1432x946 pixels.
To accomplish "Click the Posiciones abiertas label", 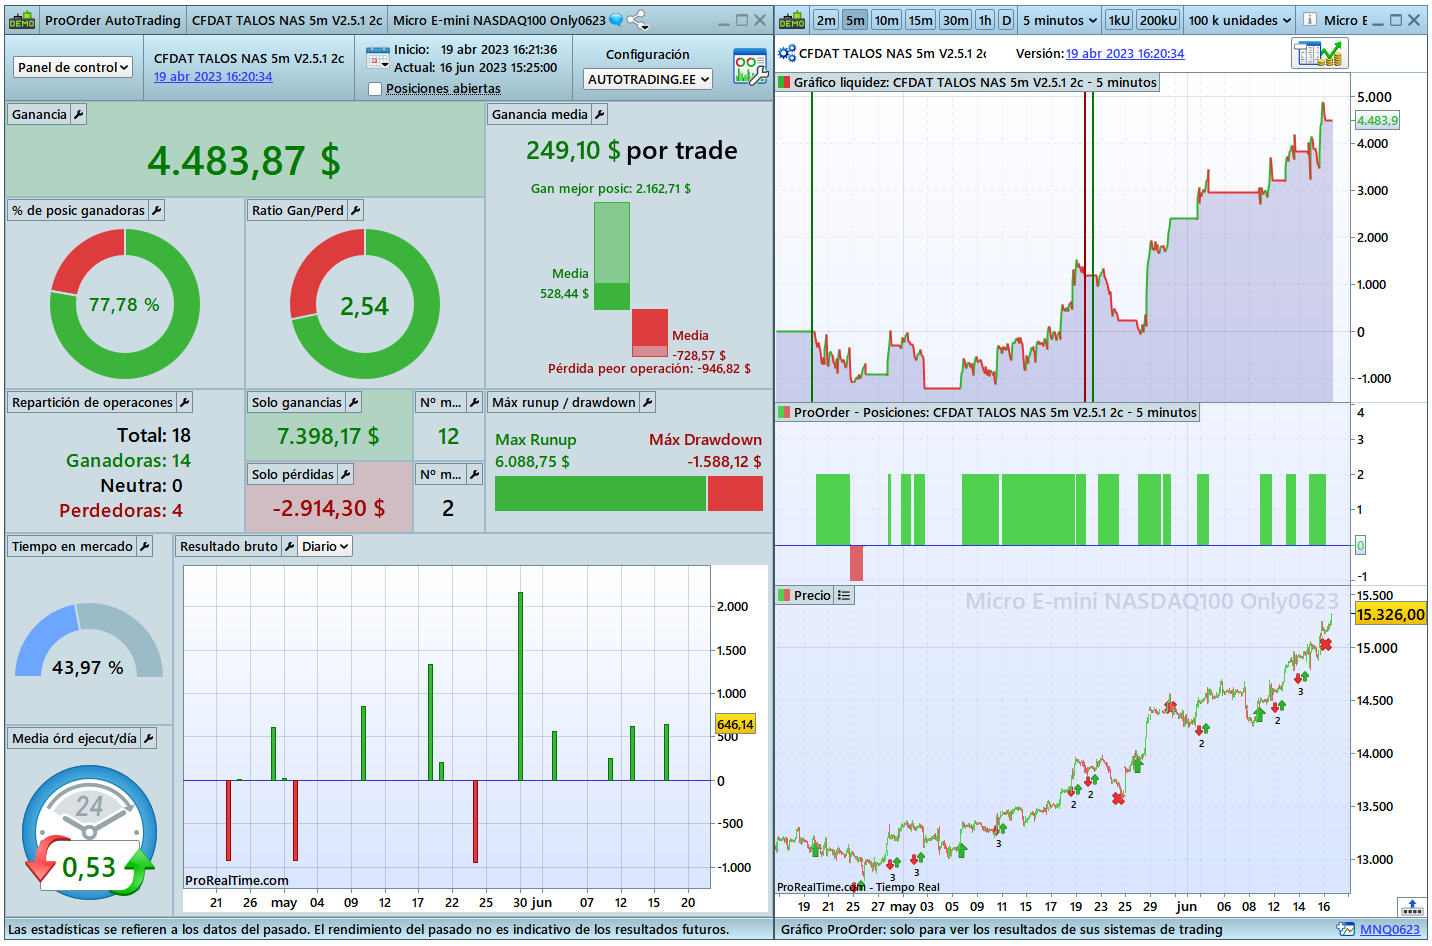I will [x=443, y=89].
